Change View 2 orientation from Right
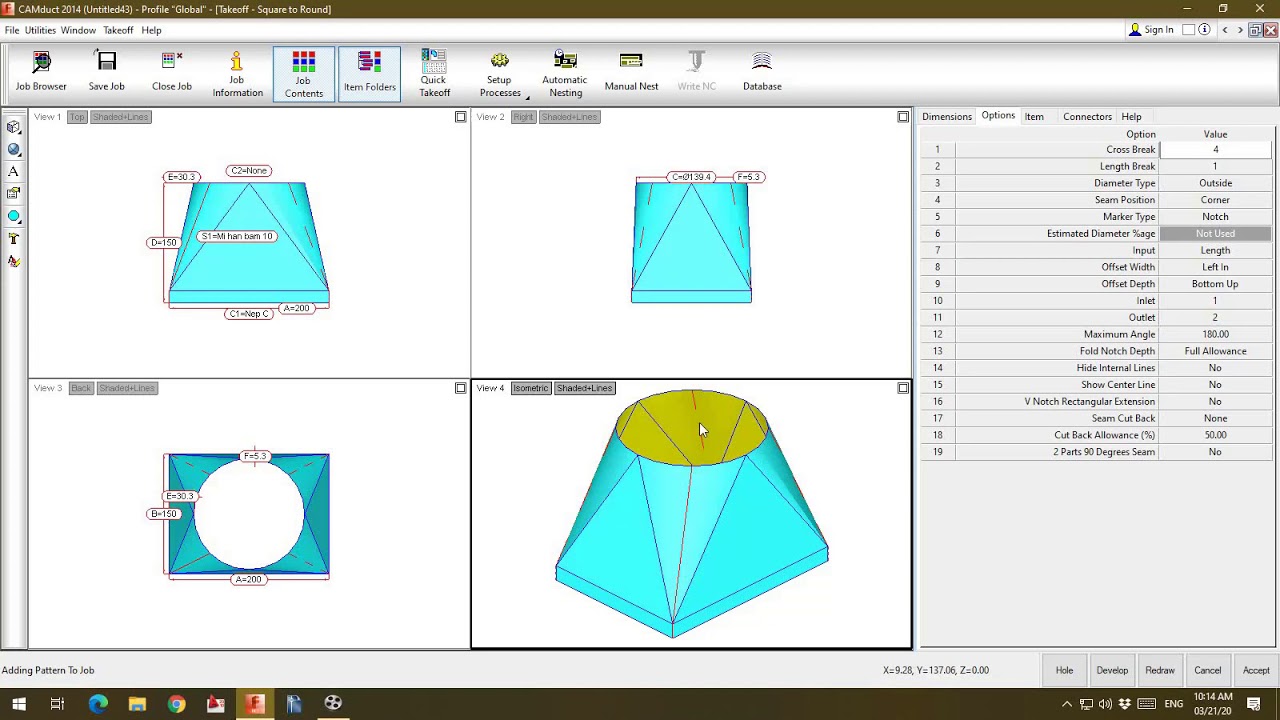The image size is (1280, 720). pos(523,117)
